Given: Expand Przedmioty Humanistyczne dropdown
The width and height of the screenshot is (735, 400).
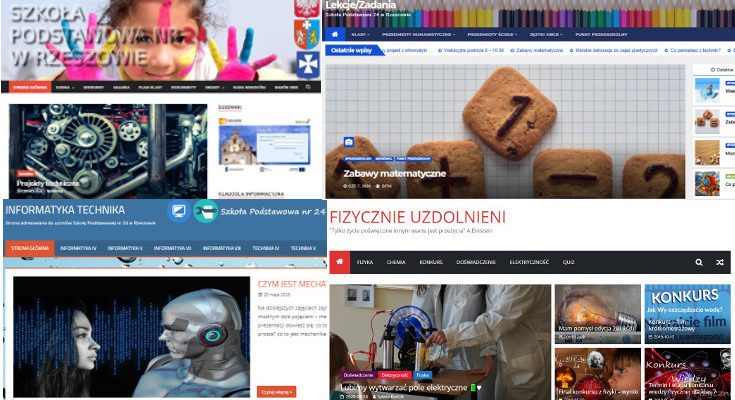Looking at the screenshot, I should point(418,35).
